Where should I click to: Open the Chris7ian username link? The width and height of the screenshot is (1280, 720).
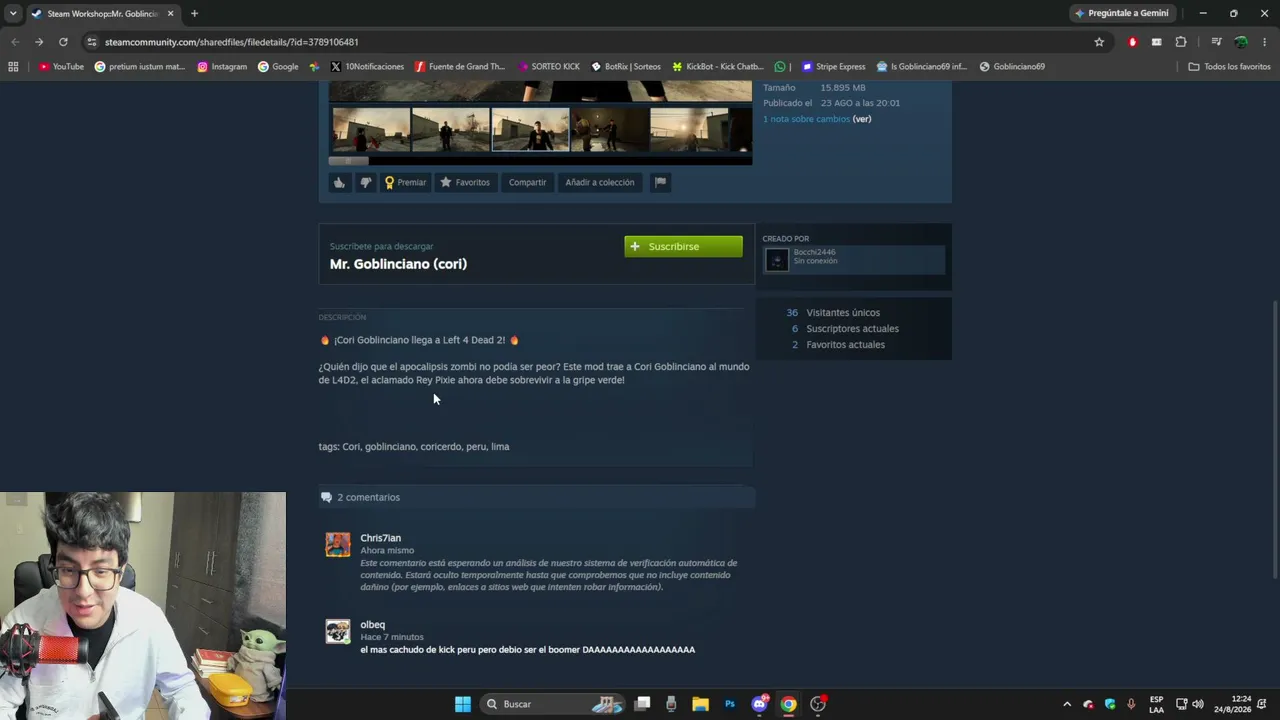pos(380,538)
